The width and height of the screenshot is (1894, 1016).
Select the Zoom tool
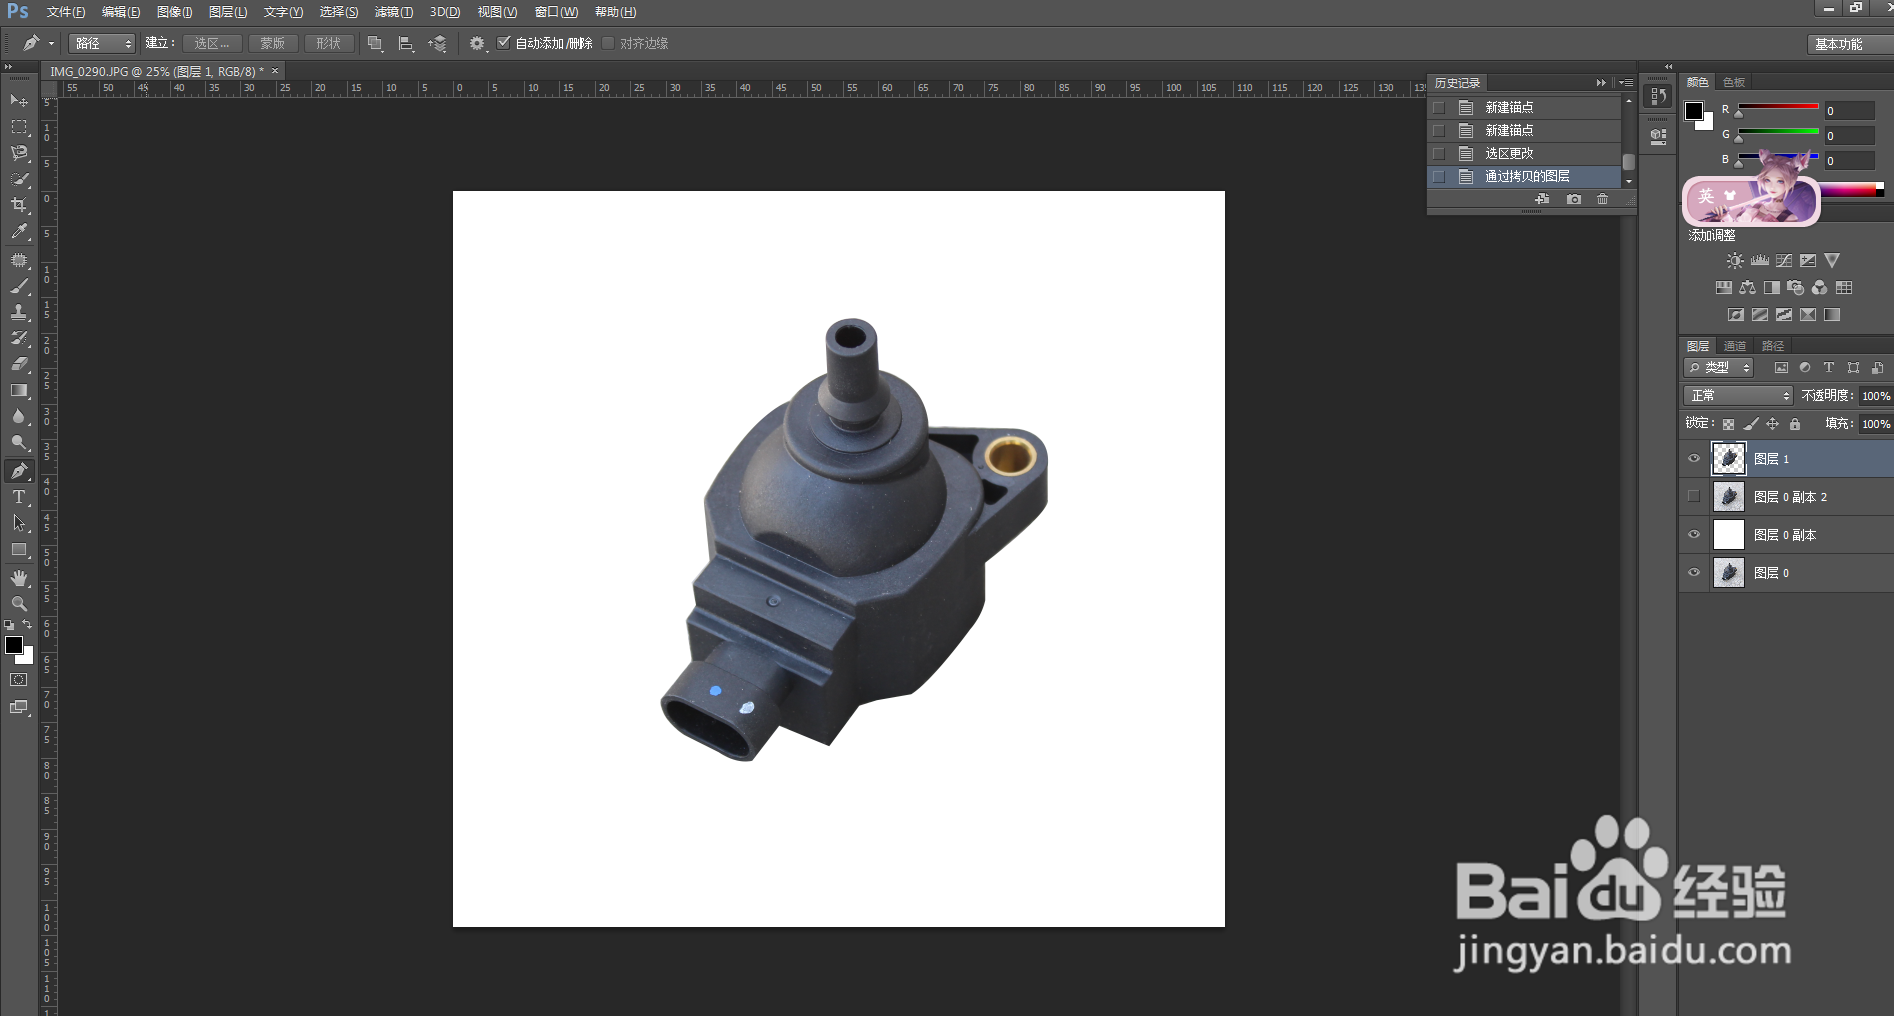tap(19, 604)
